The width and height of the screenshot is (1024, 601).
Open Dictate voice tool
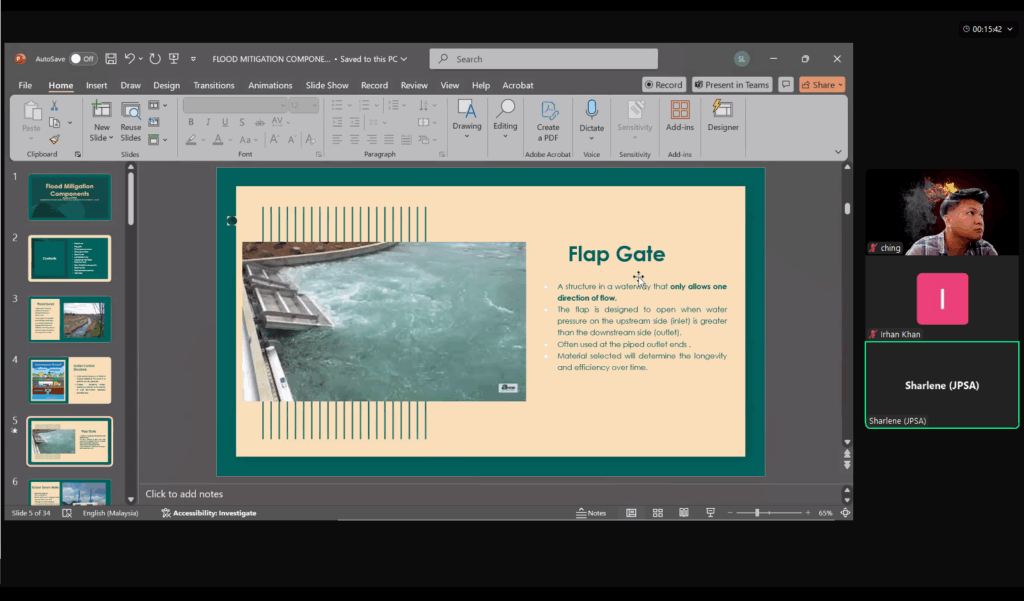[591, 115]
